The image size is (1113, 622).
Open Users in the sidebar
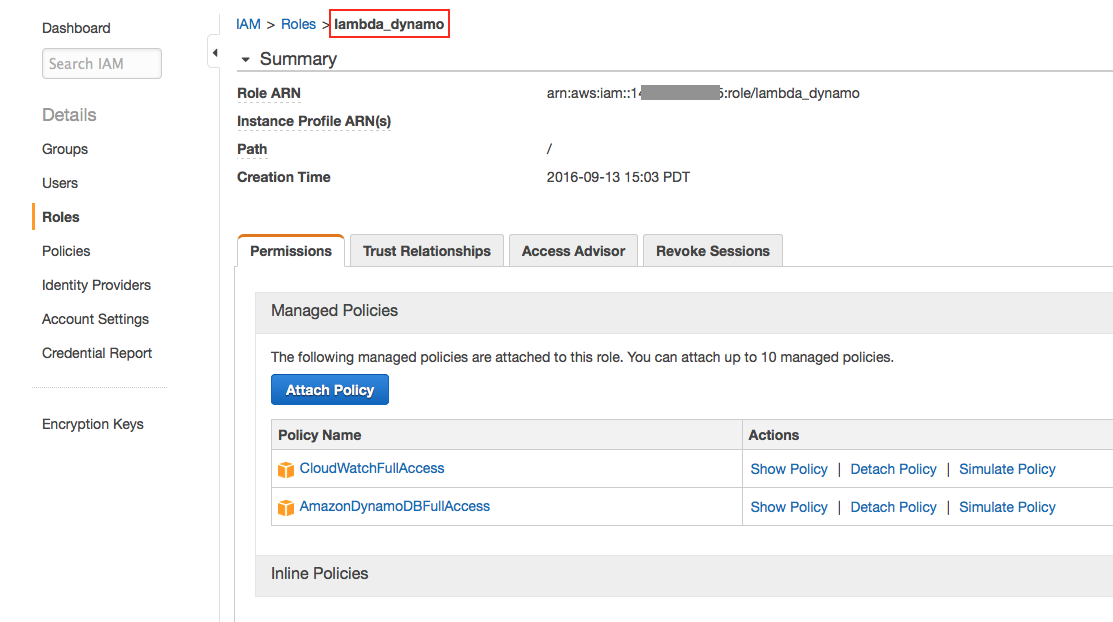click(60, 183)
